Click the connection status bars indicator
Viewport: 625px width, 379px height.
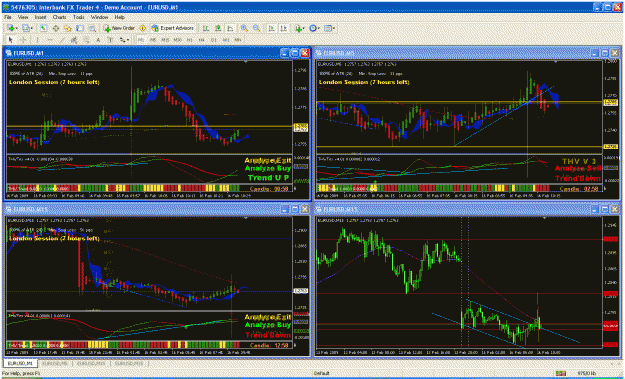tap(562, 373)
